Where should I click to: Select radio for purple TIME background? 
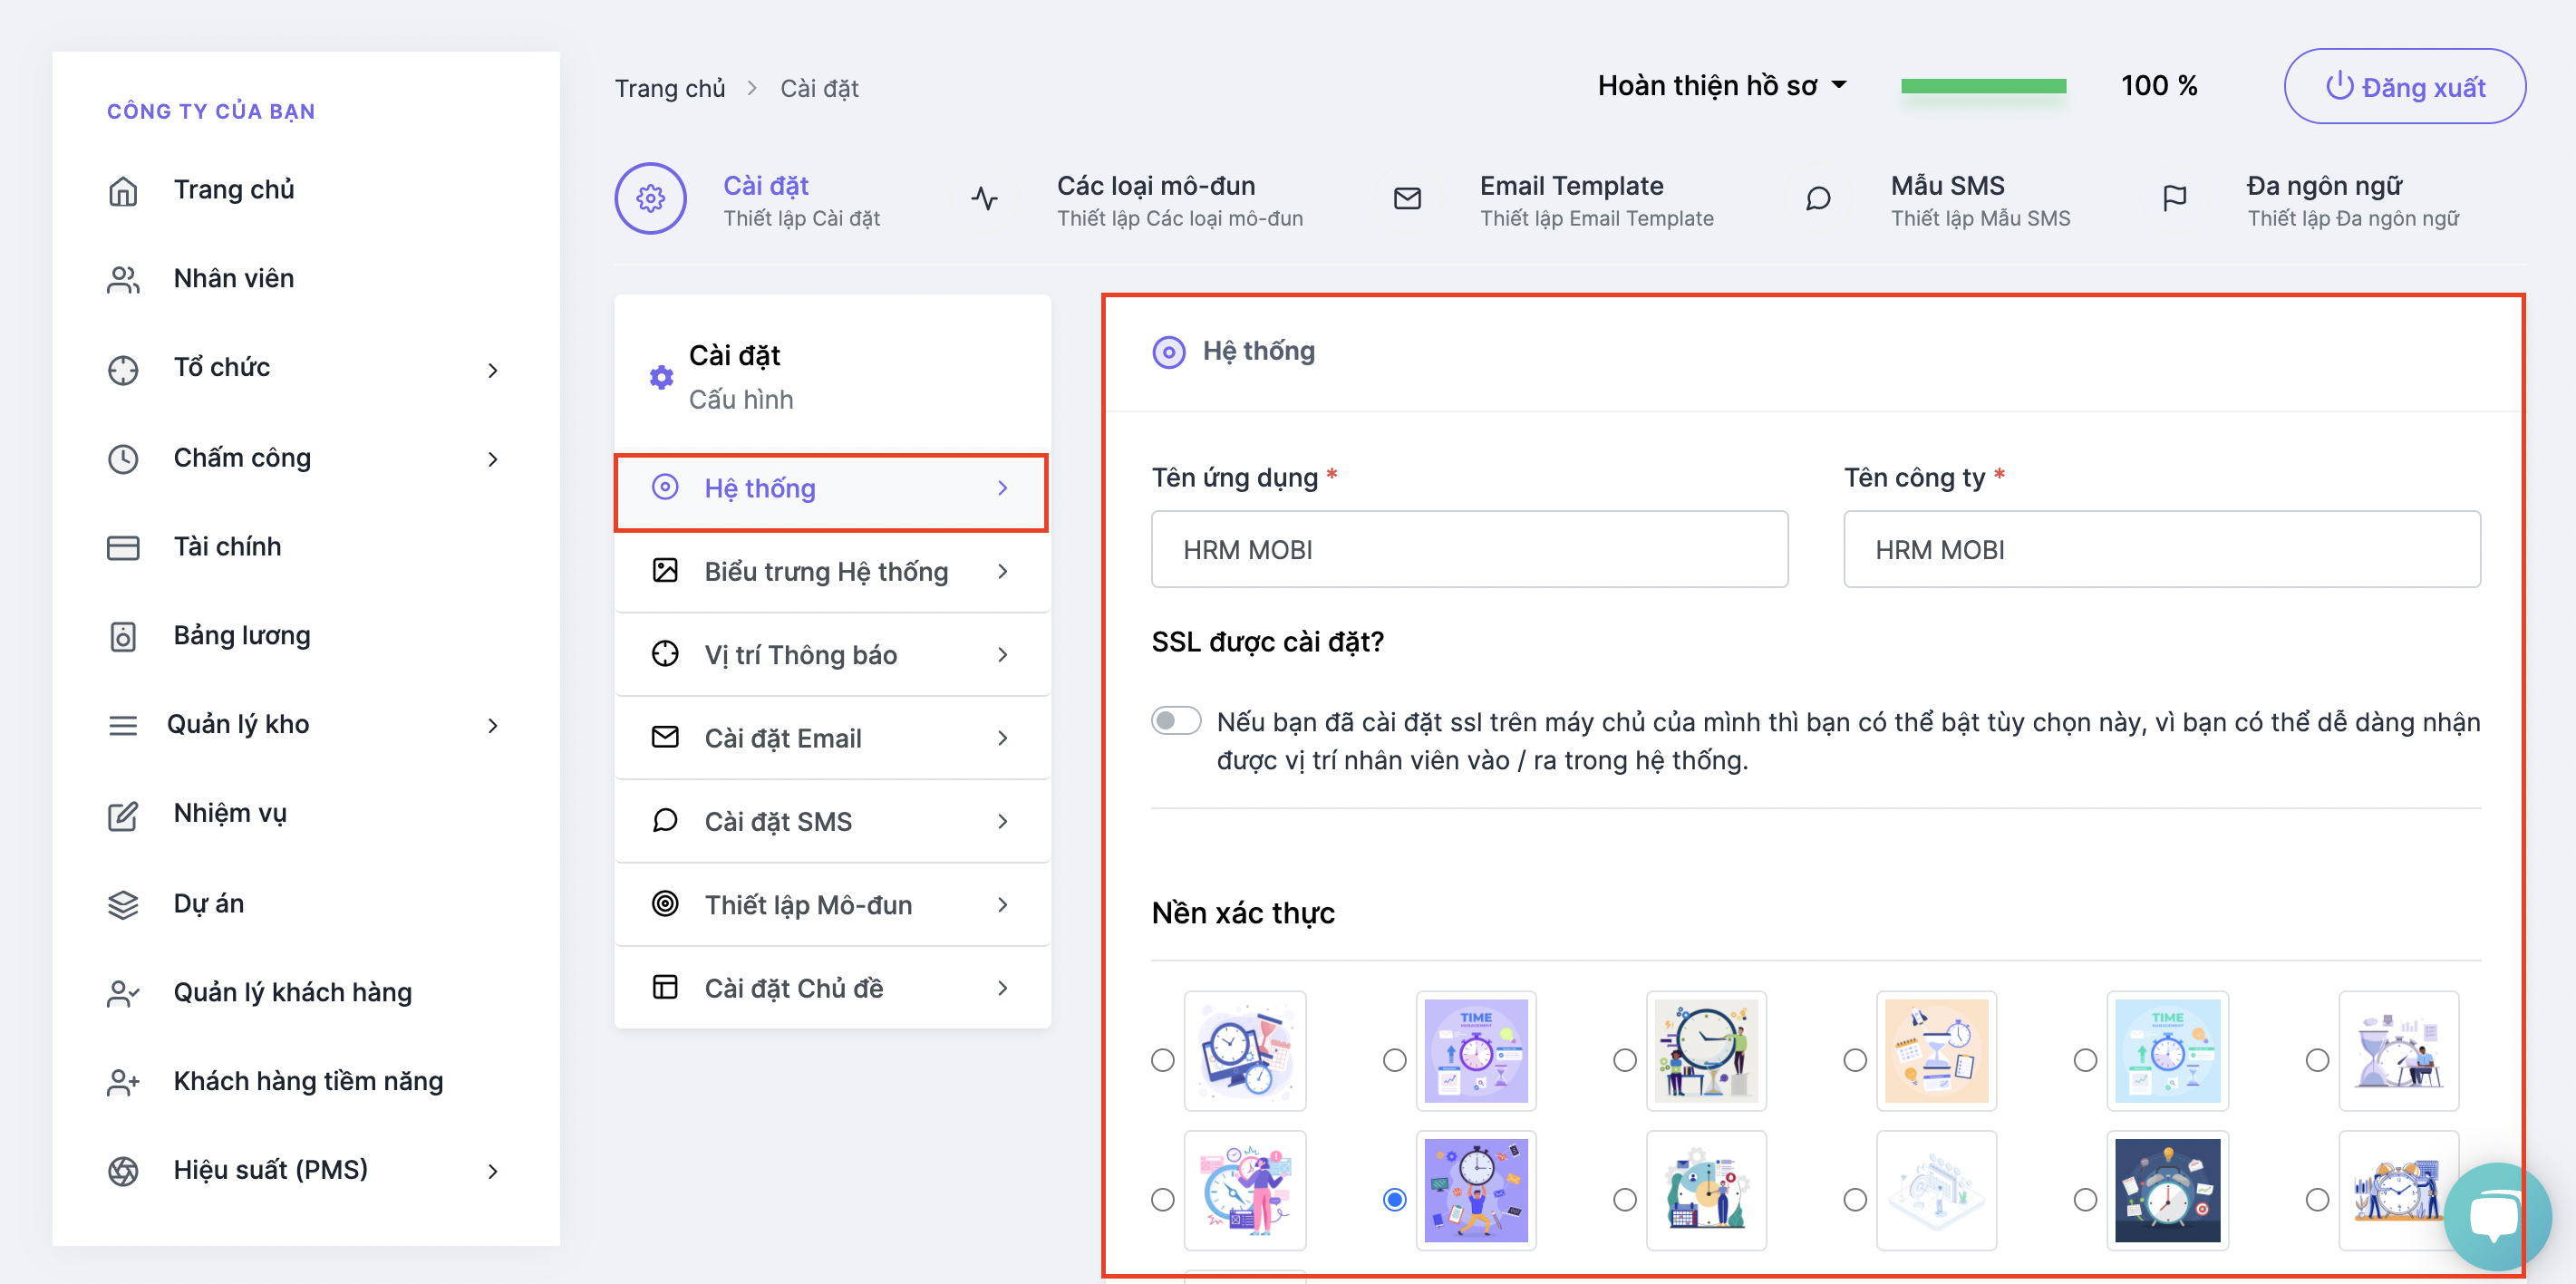point(1394,1060)
